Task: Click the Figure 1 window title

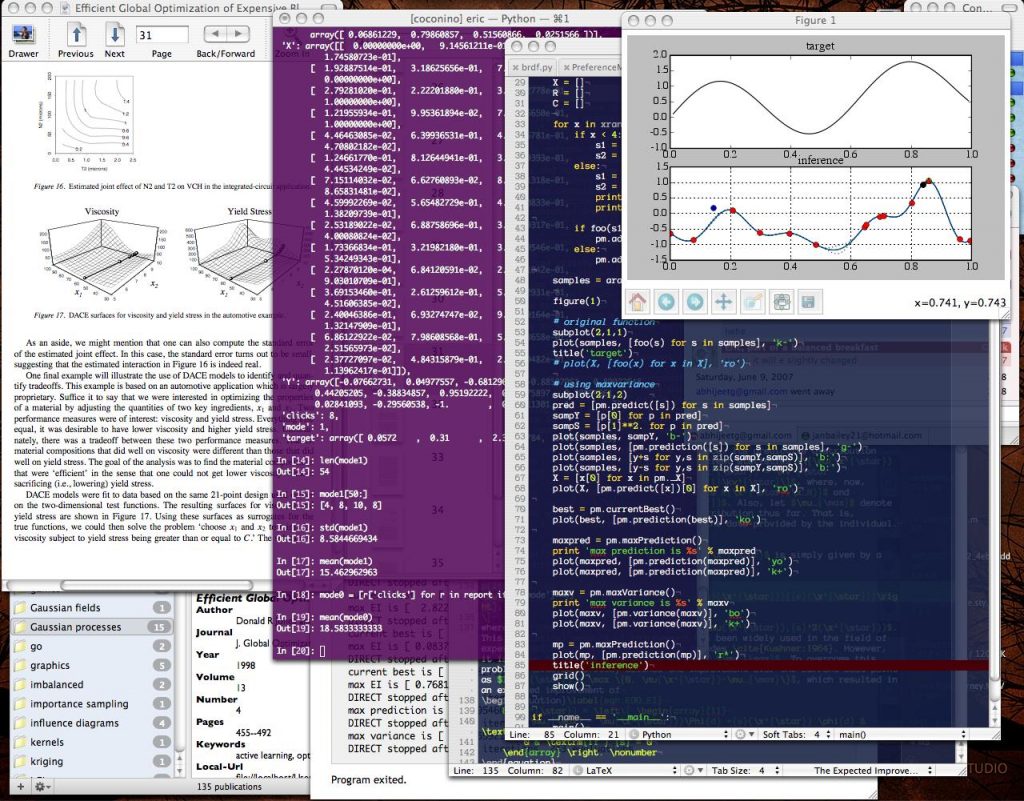Action: 814,20
